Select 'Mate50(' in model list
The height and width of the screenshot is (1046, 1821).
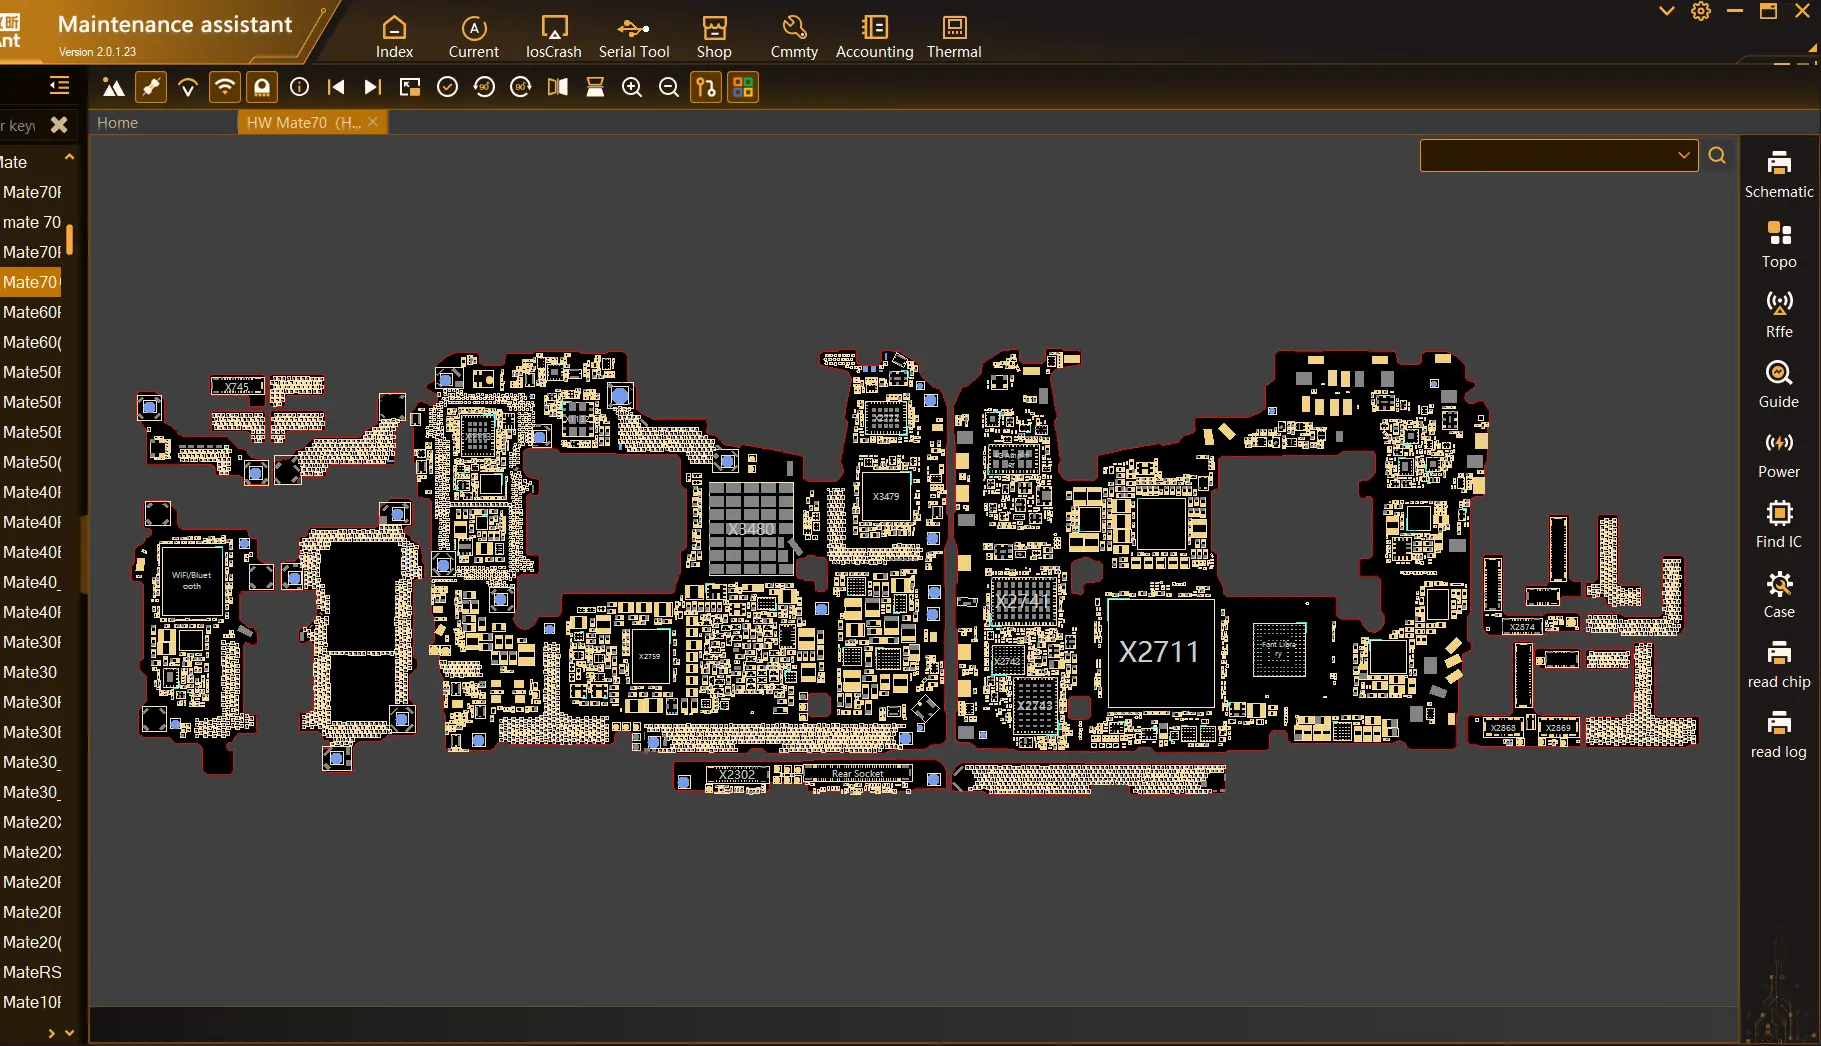pyautogui.click(x=31, y=462)
